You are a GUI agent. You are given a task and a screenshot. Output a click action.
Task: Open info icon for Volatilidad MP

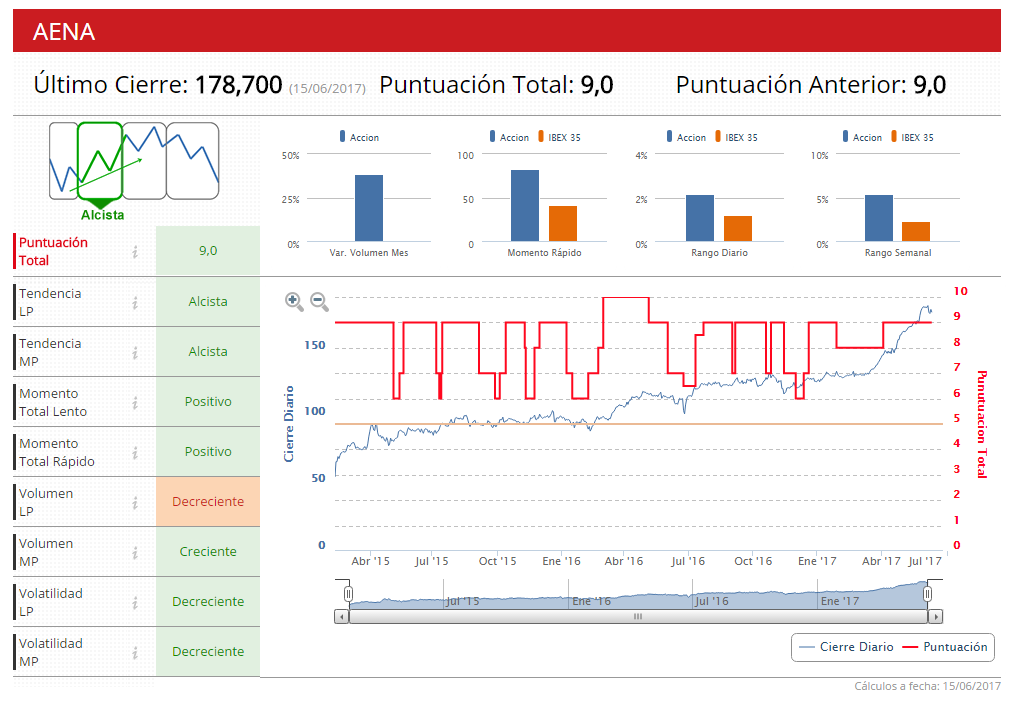(x=135, y=653)
